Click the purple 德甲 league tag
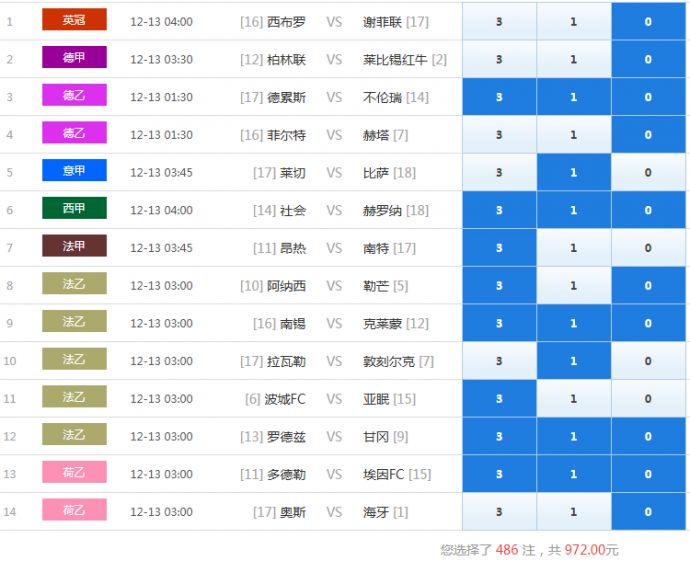690x561 pixels. (x=74, y=58)
